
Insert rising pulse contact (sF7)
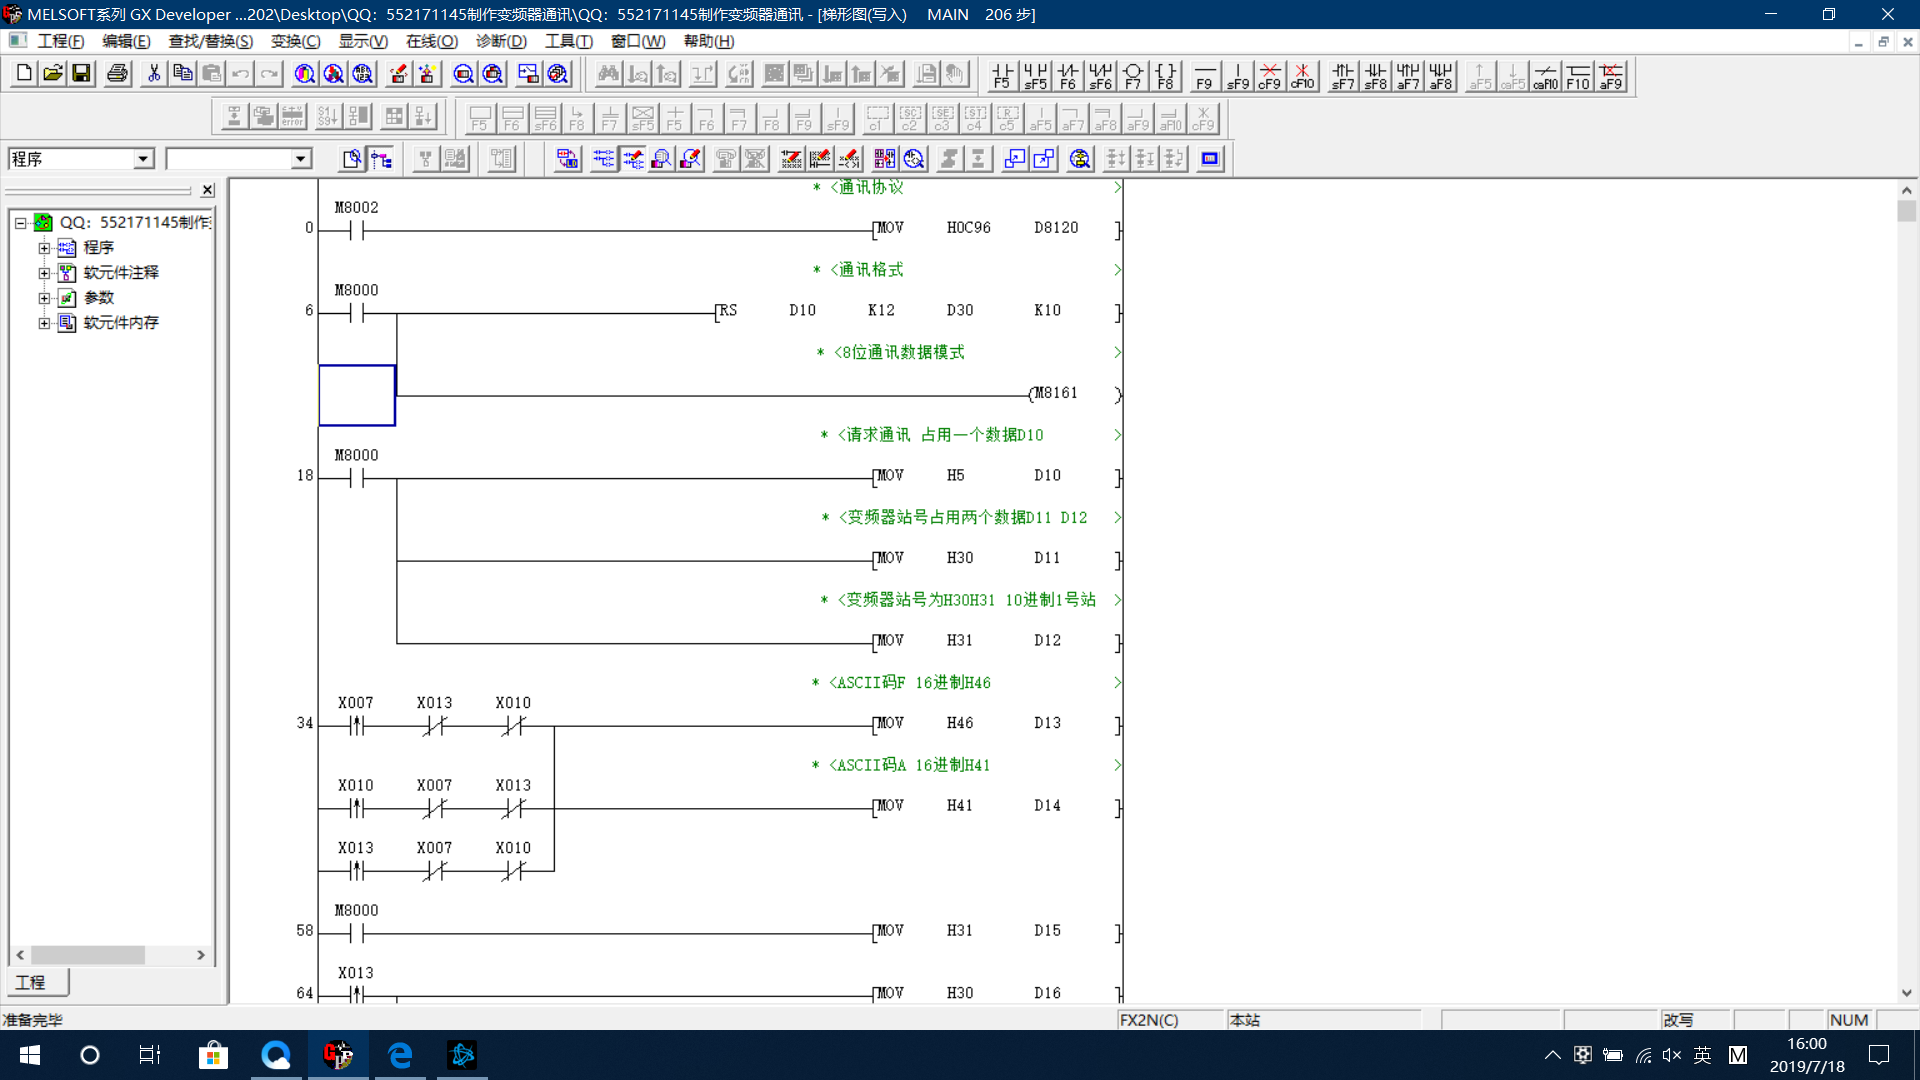pos(1343,76)
